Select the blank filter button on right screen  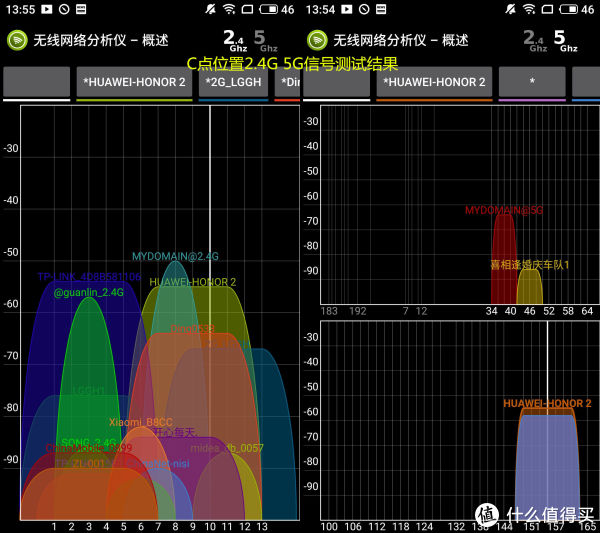click(x=337, y=82)
